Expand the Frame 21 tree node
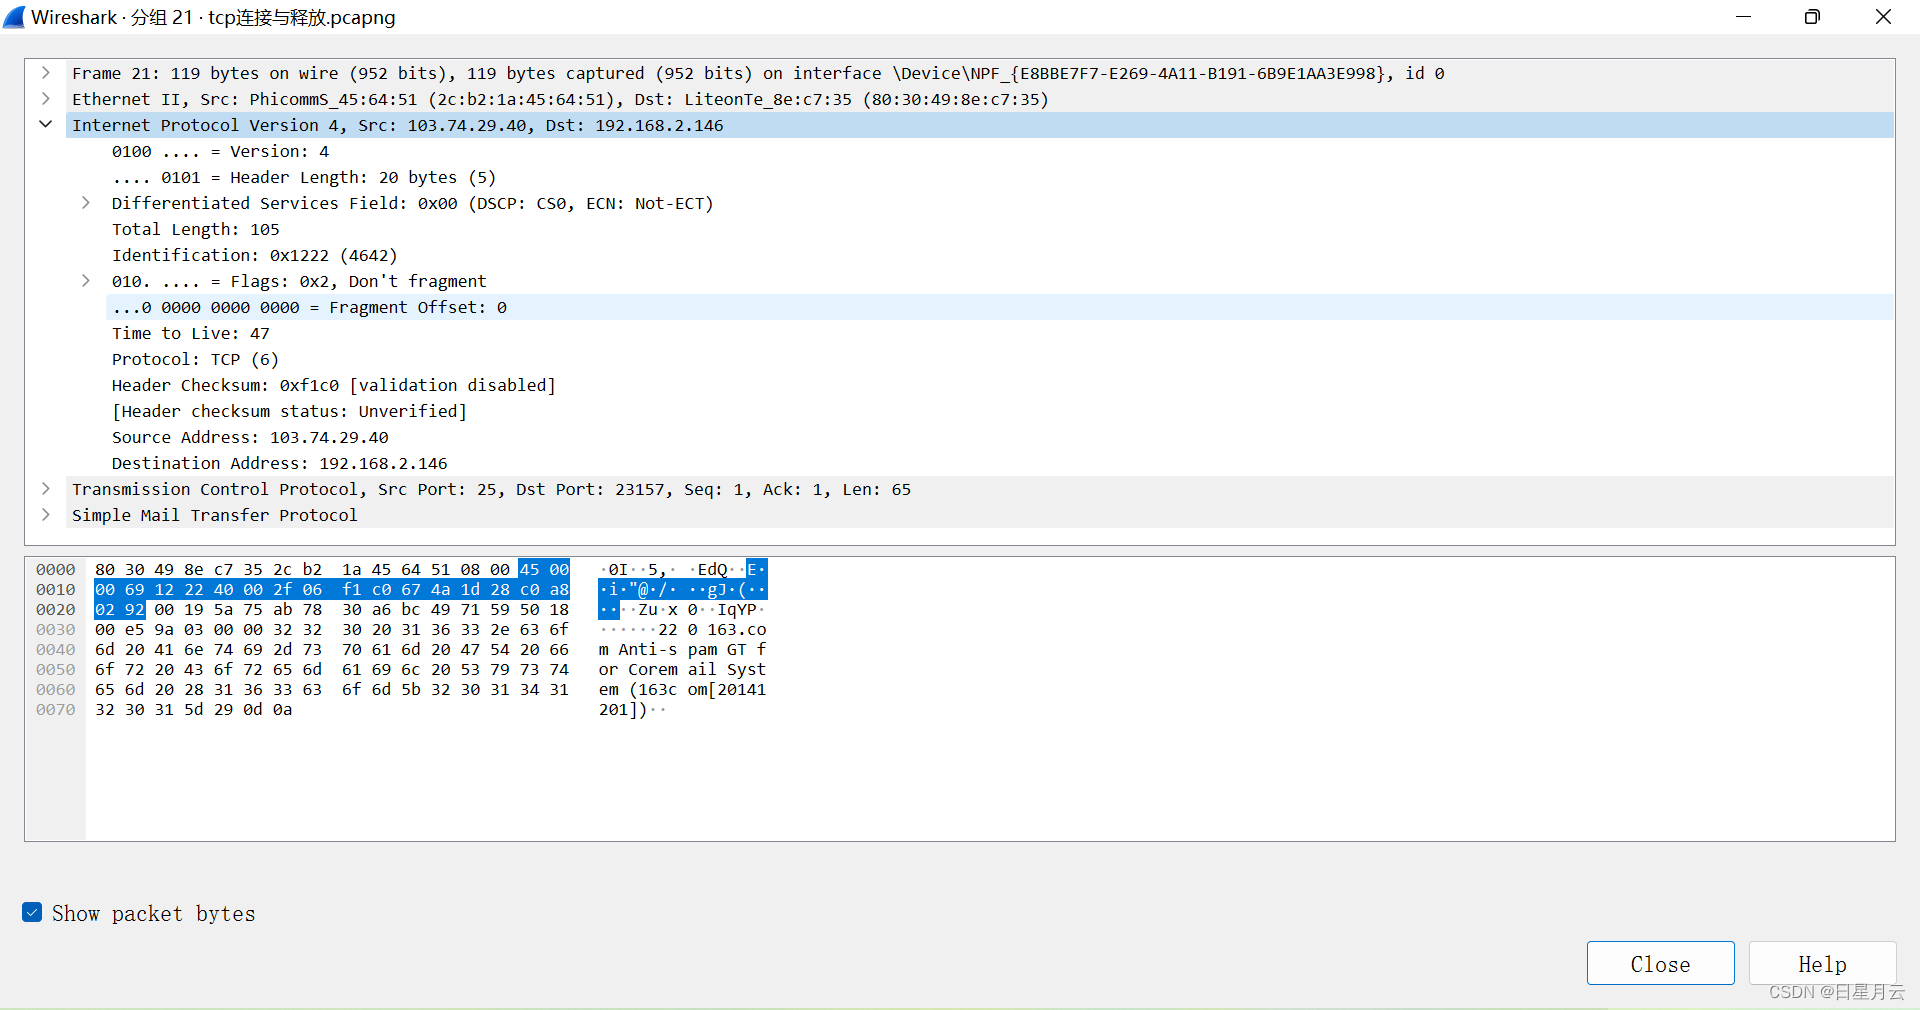Viewport: 1920px width, 1010px height. pyautogui.click(x=45, y=73)
